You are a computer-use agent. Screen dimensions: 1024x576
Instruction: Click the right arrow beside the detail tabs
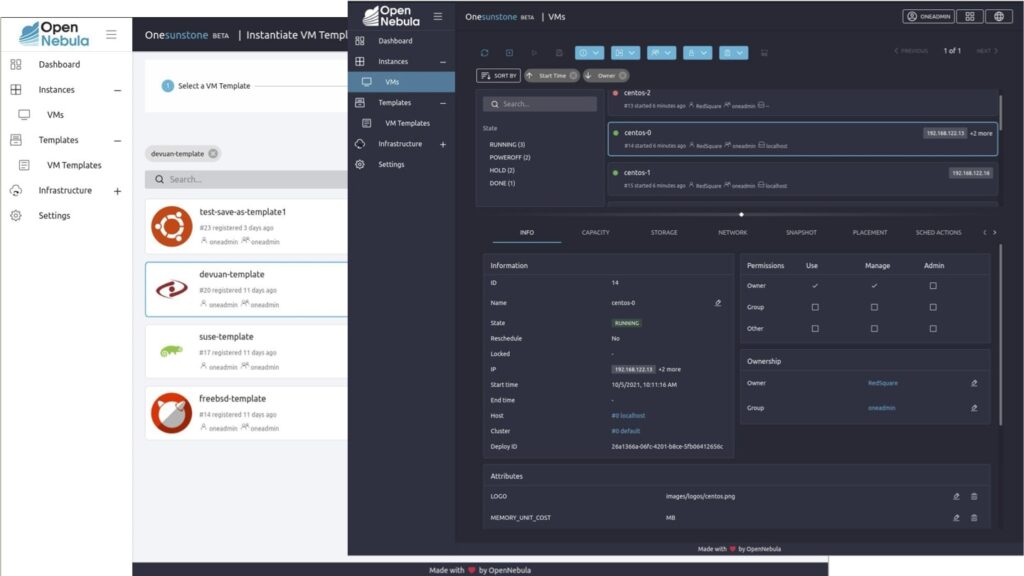[995, 232]
